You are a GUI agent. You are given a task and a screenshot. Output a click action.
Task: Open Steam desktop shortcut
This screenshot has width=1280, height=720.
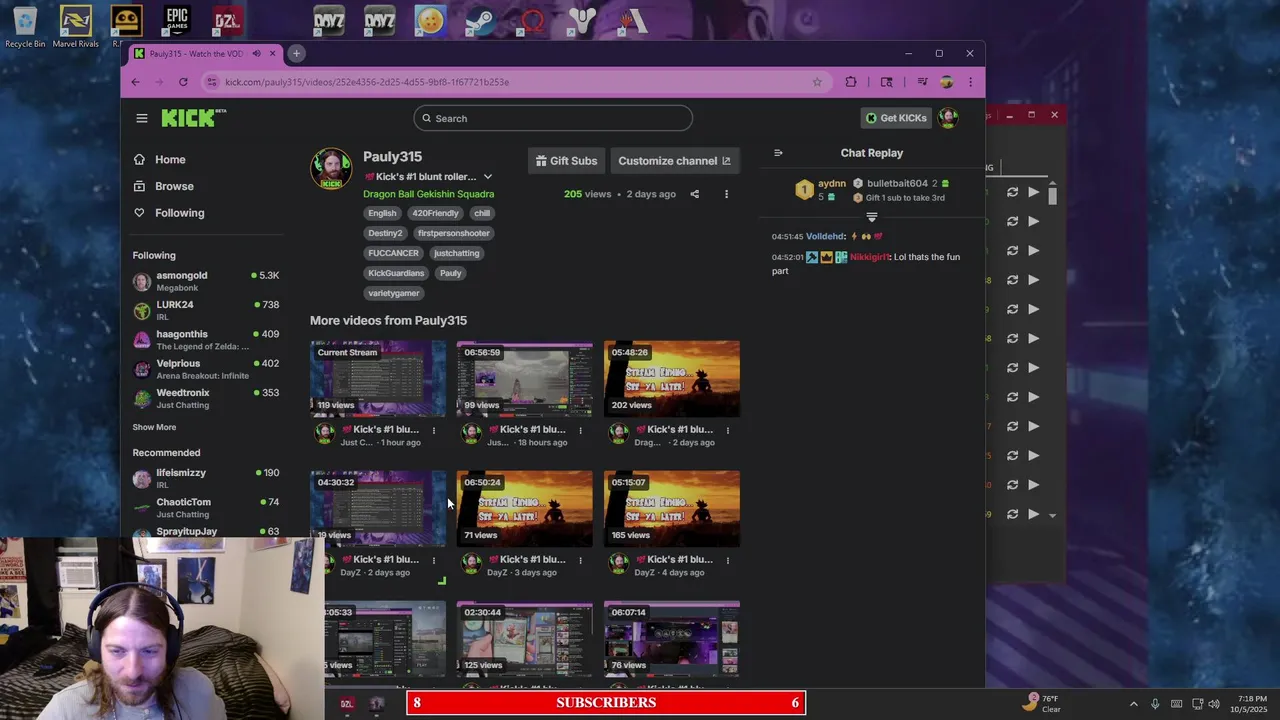pos(480,21)
